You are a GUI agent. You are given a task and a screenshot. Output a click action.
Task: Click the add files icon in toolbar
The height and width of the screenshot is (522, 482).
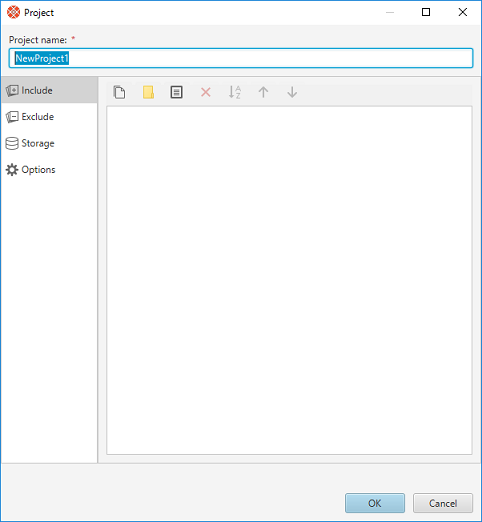119,92
